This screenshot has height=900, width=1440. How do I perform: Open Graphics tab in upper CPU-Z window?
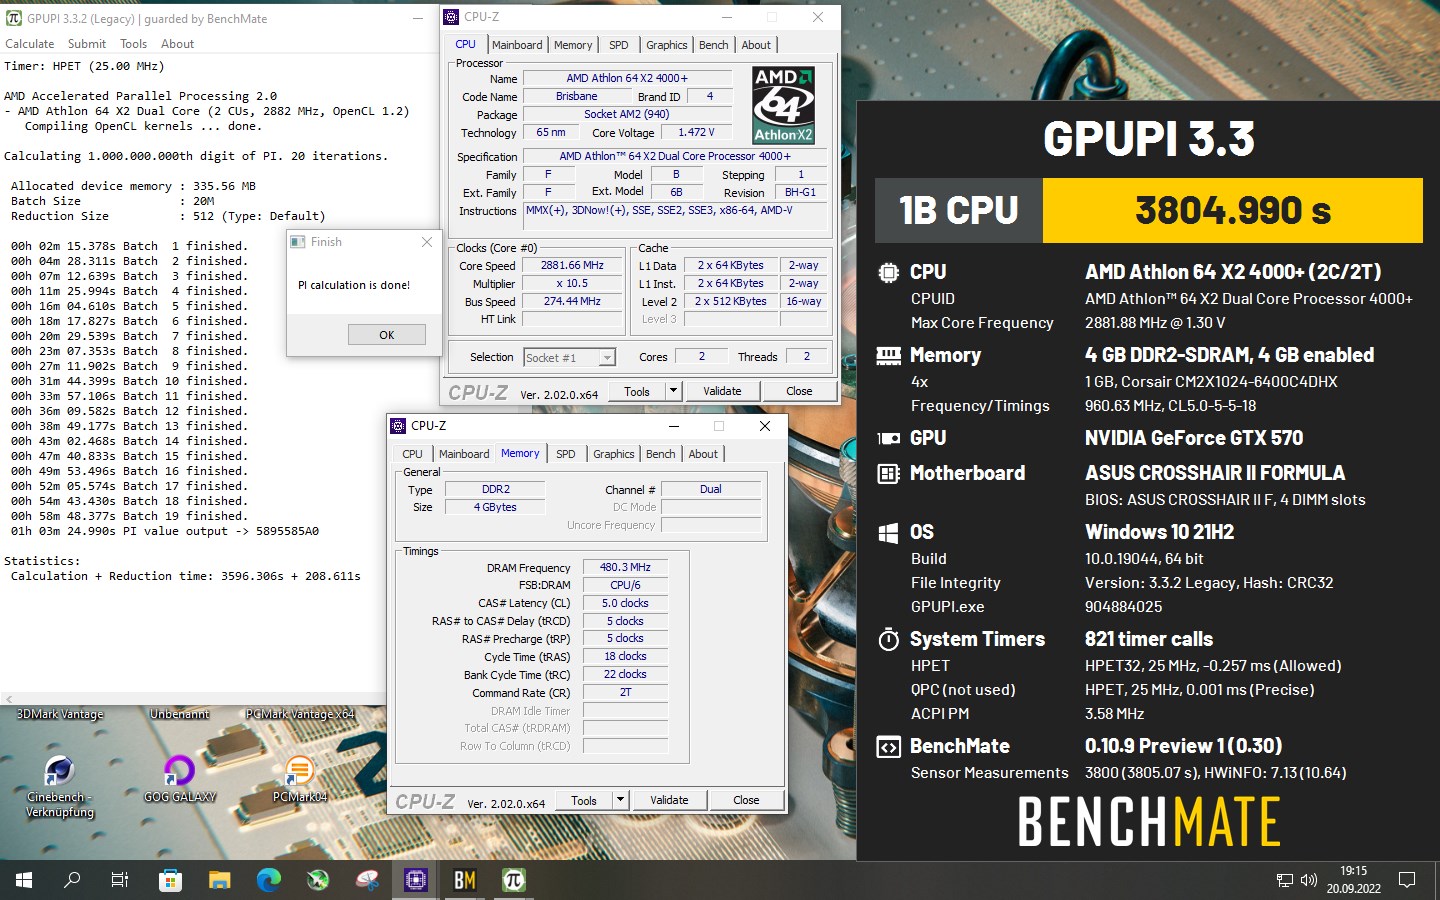click(x=666, y=45)
